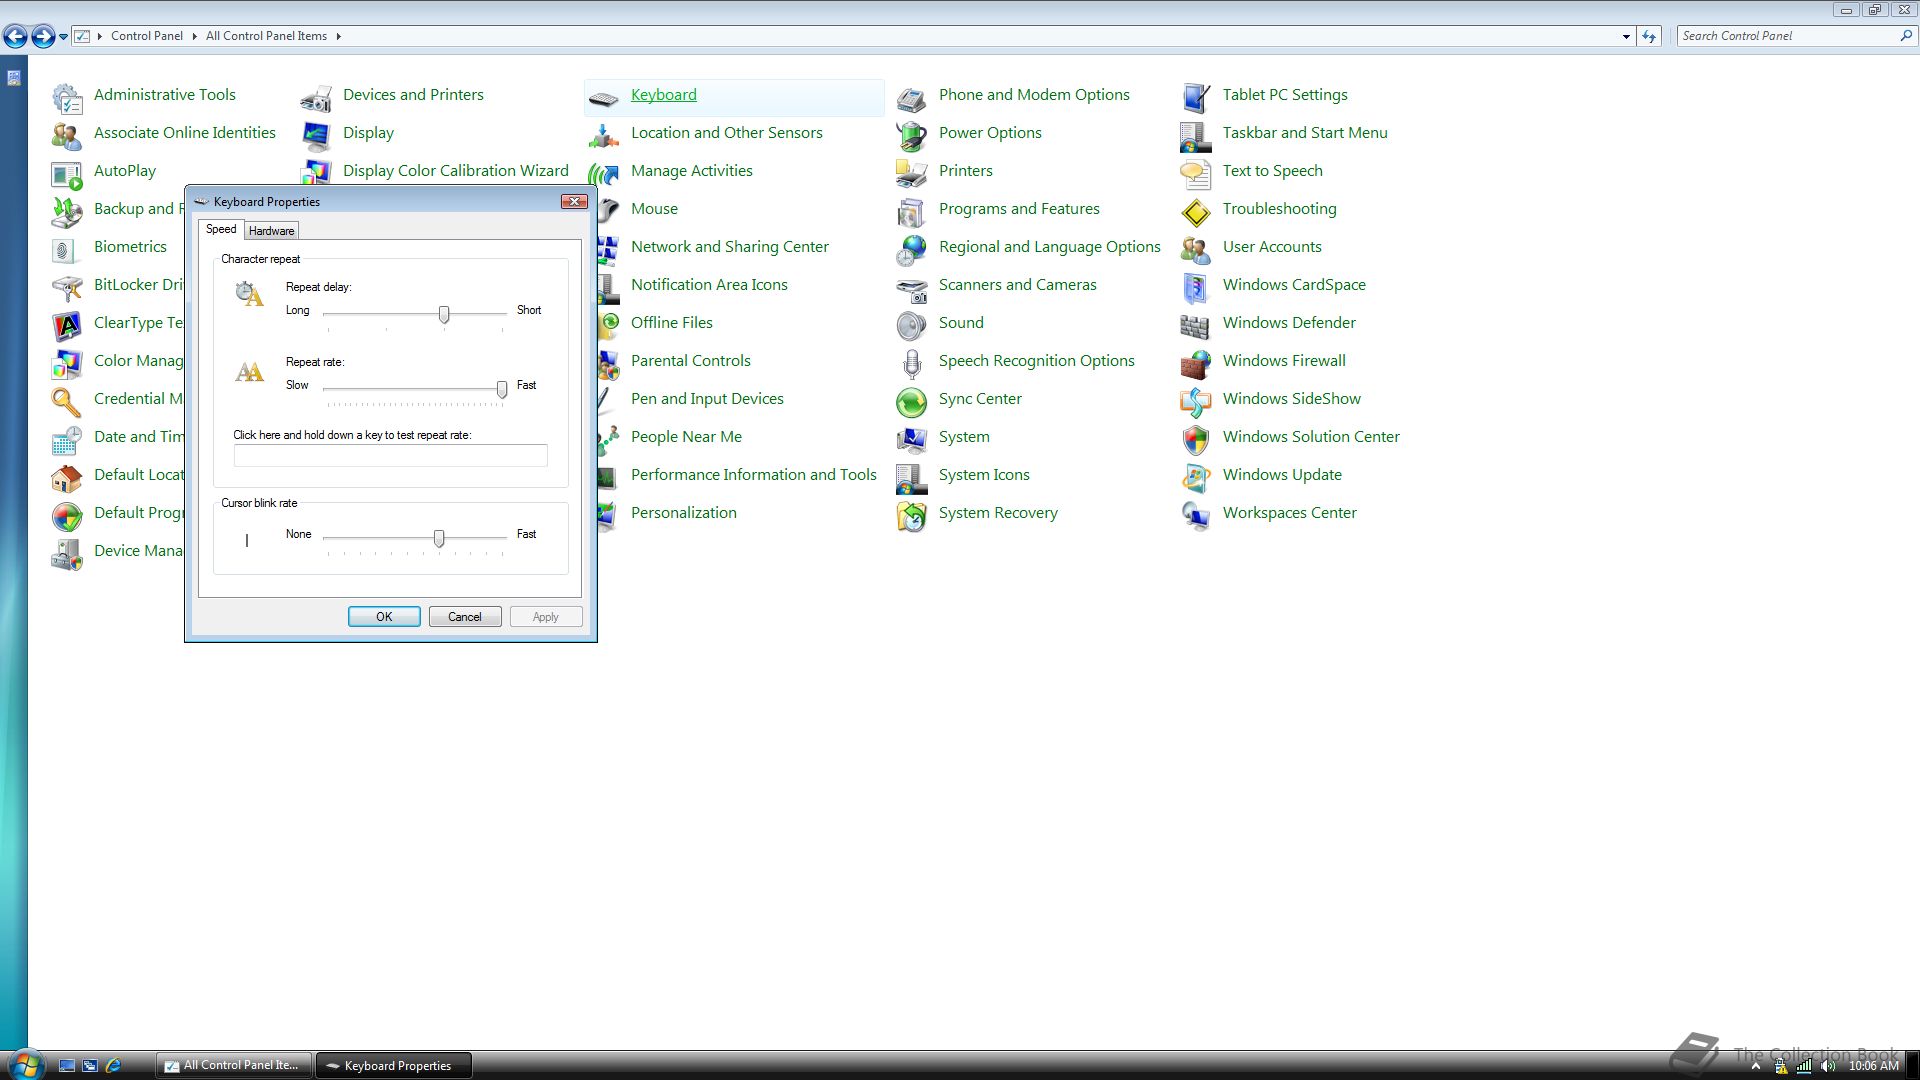
Task: Click the User Accounts icon
Action: 1196,250
